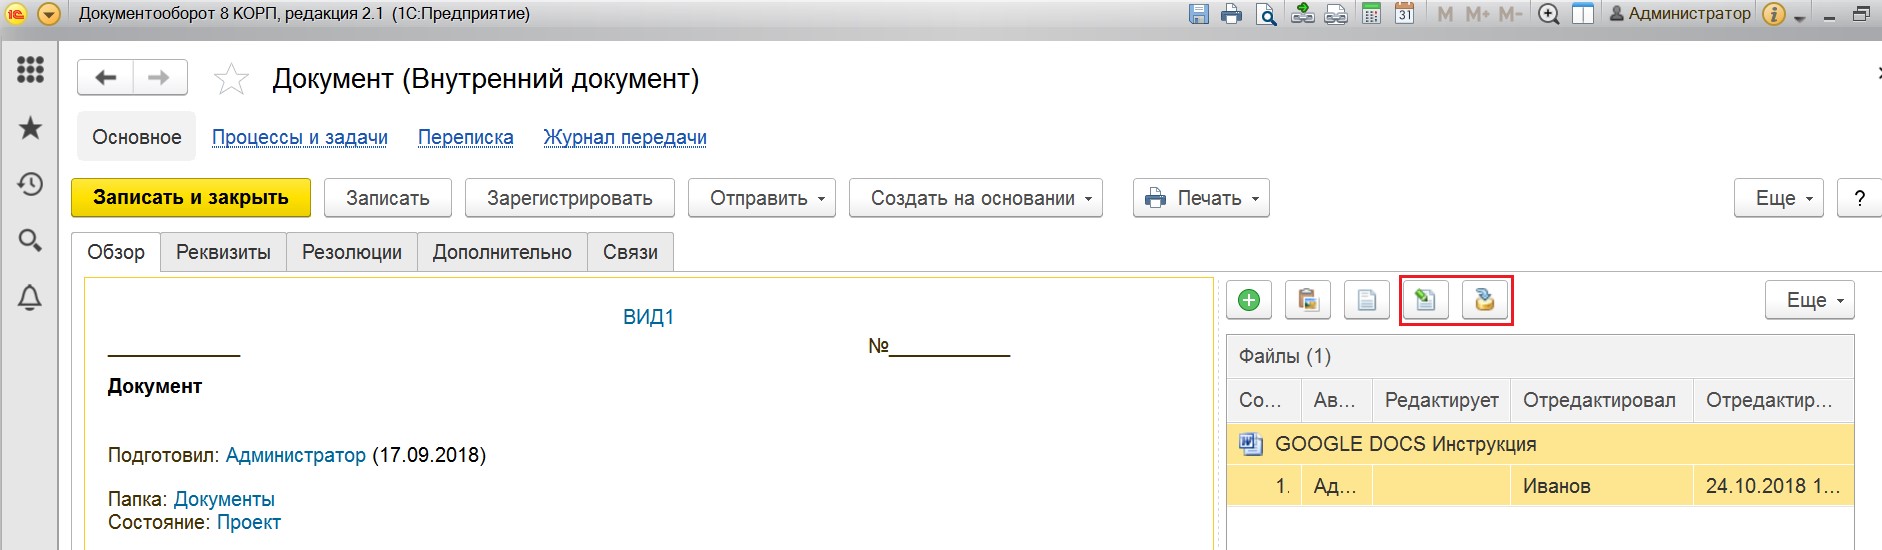Click Записать и закрыть button
Screen dimensions: 1882x550
[x=191, y=198]
